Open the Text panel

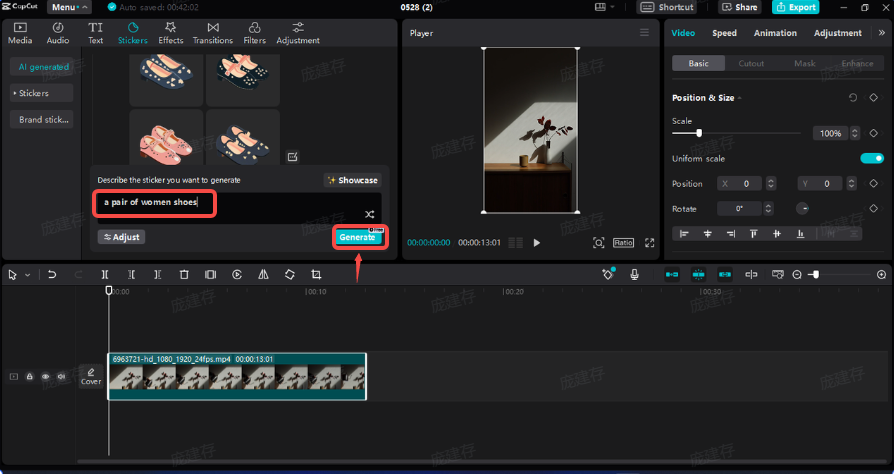click(95, 33)
